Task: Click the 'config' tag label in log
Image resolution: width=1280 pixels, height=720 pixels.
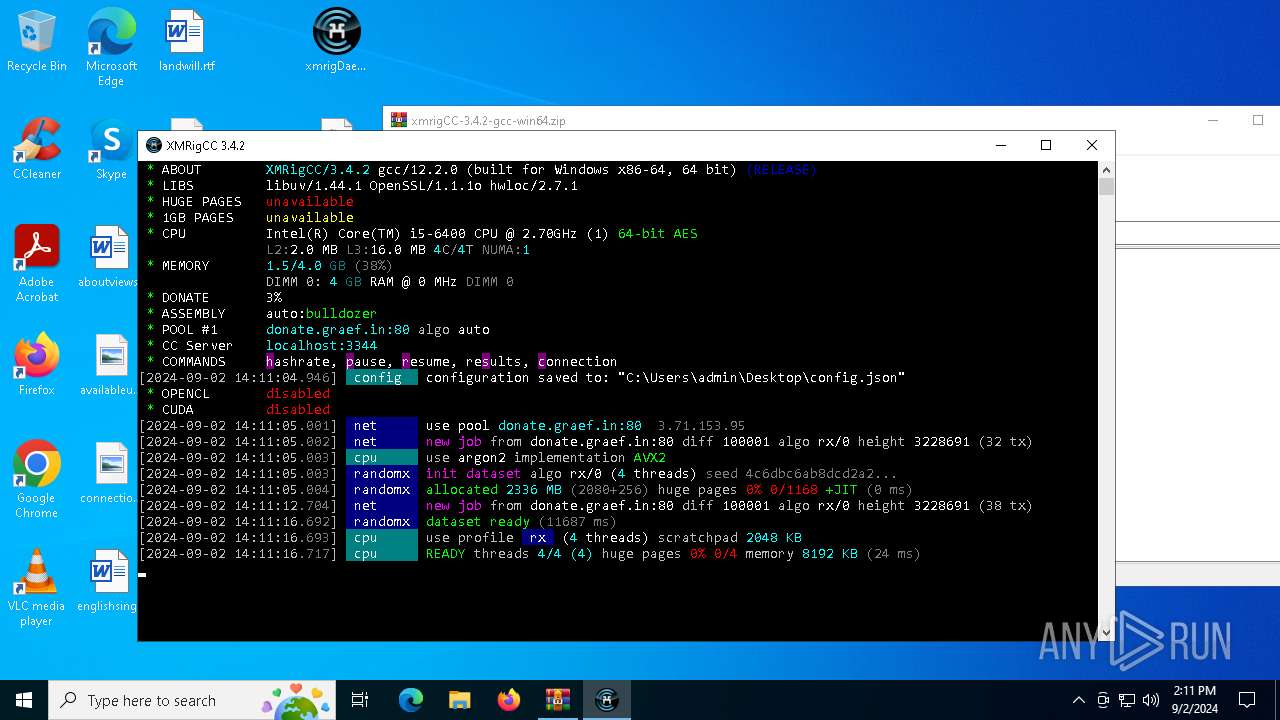Action: pyautogui.click(x=381, y=377)
